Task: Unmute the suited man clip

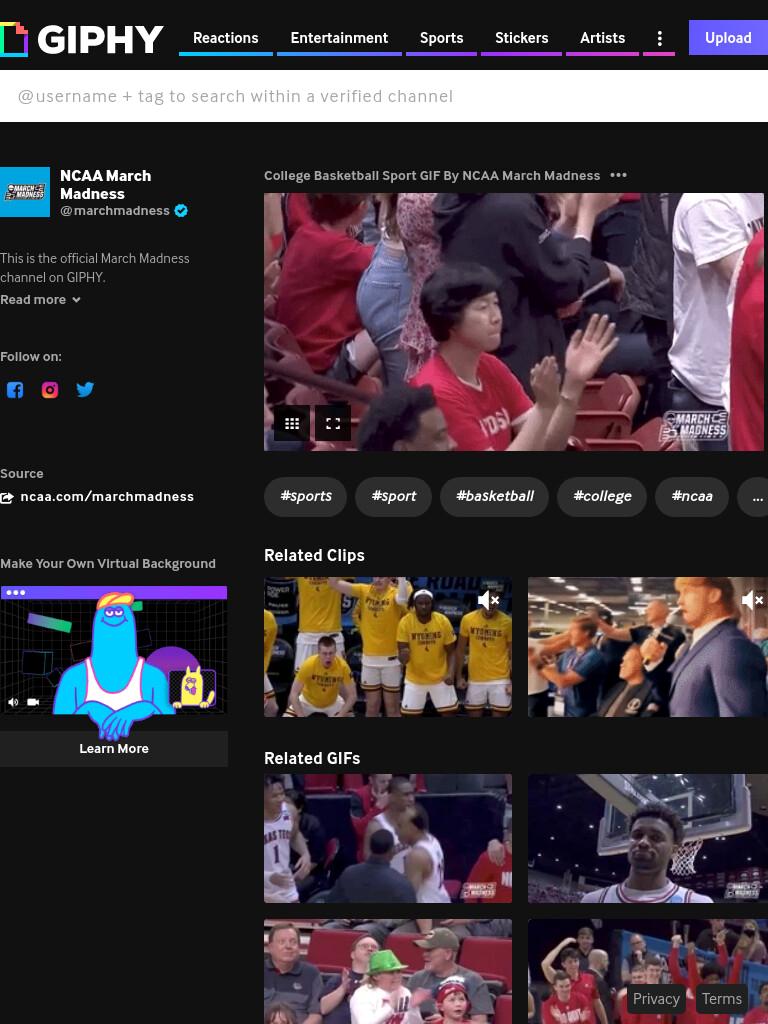Action: tap(752, 600)
